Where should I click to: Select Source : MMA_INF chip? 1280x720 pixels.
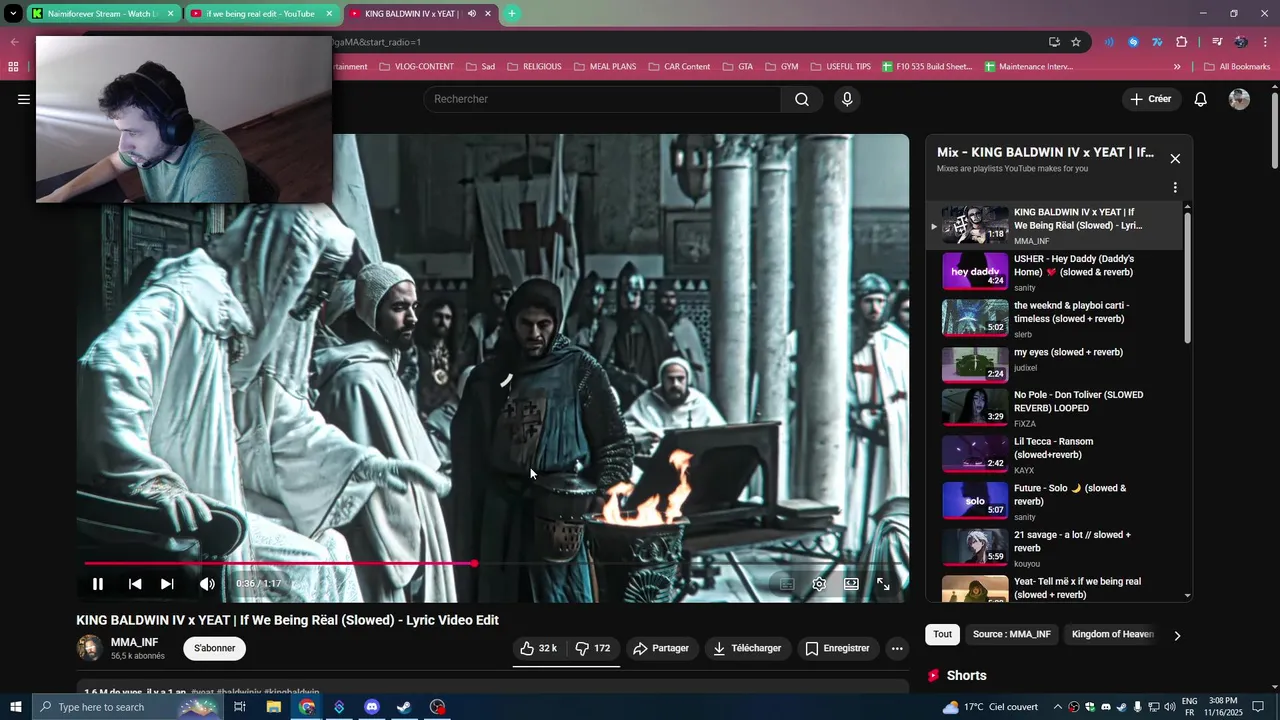tap(1011, 634)
